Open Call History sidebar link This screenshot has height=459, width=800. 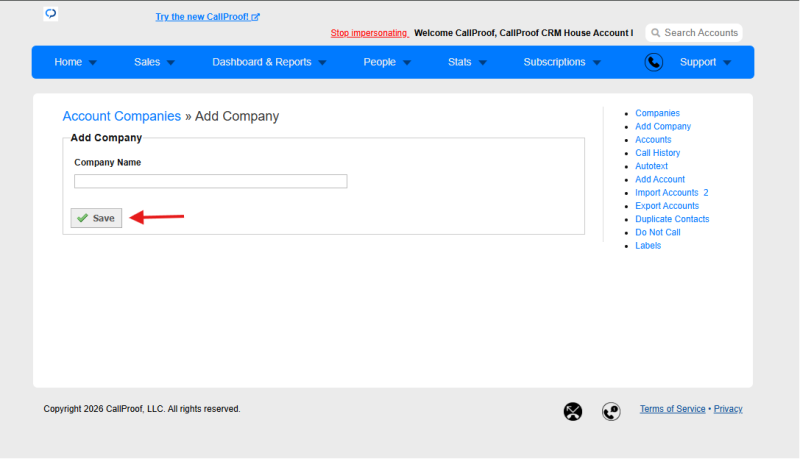pyautogui.click(x=657, y=153)
